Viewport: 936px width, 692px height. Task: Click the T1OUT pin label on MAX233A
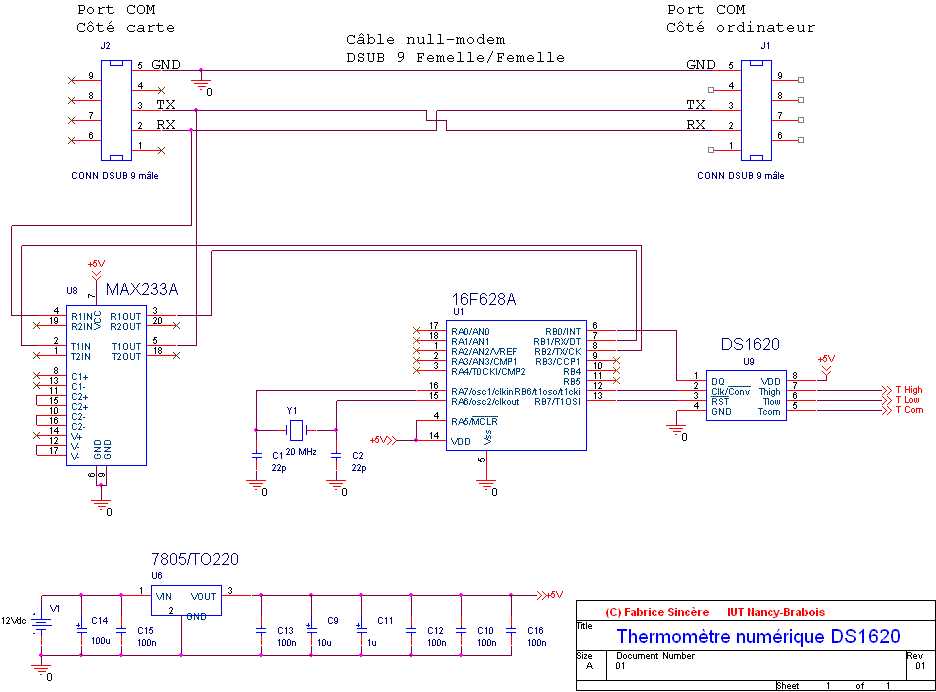(126, 346)
